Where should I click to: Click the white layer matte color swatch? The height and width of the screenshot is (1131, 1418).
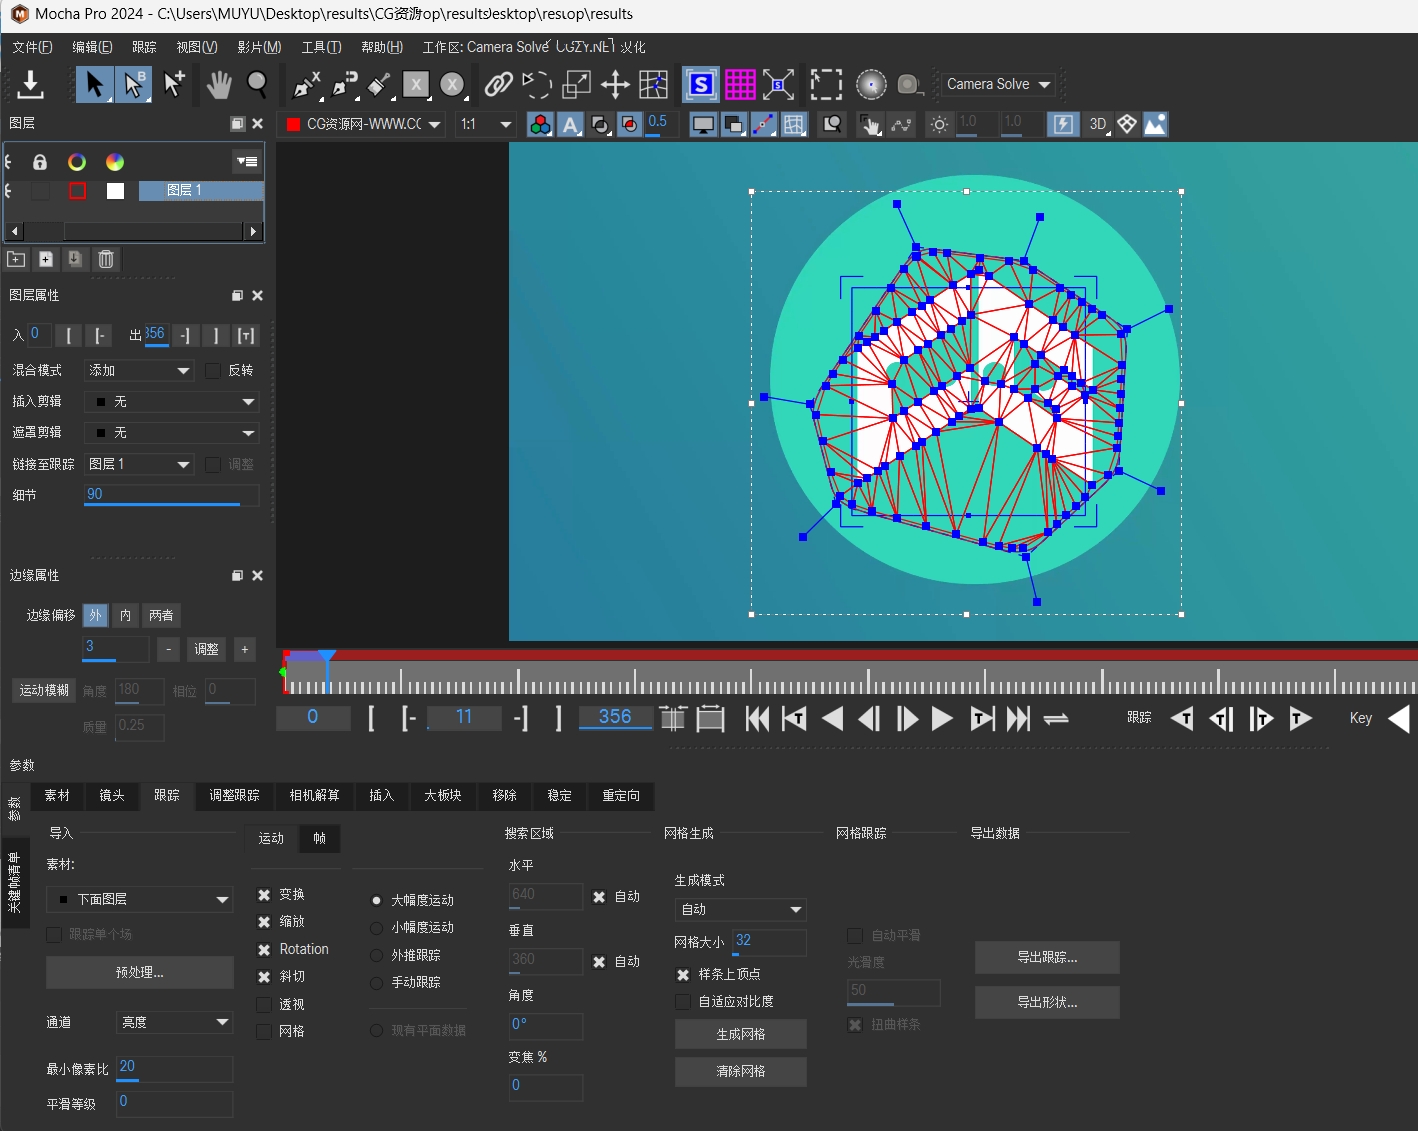(x=116, y=191)
